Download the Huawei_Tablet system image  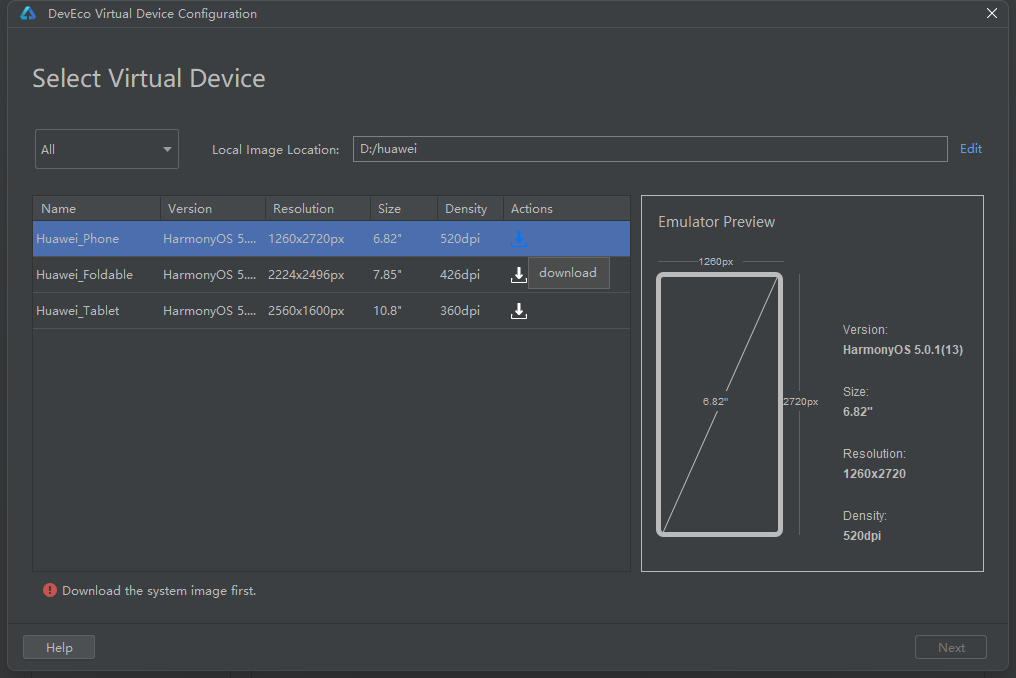click(x=518, y=311)
